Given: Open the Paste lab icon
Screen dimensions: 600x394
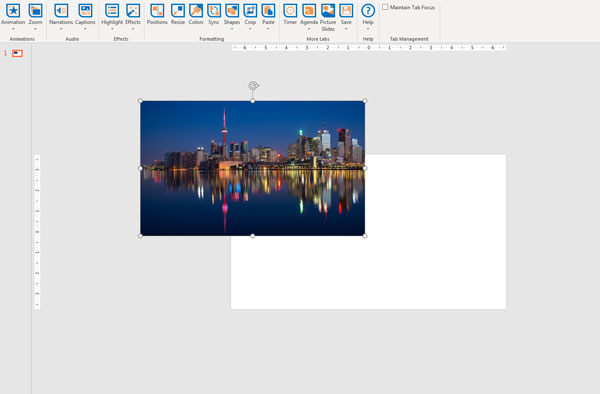Looking at the screenshot, I should 268,10.
